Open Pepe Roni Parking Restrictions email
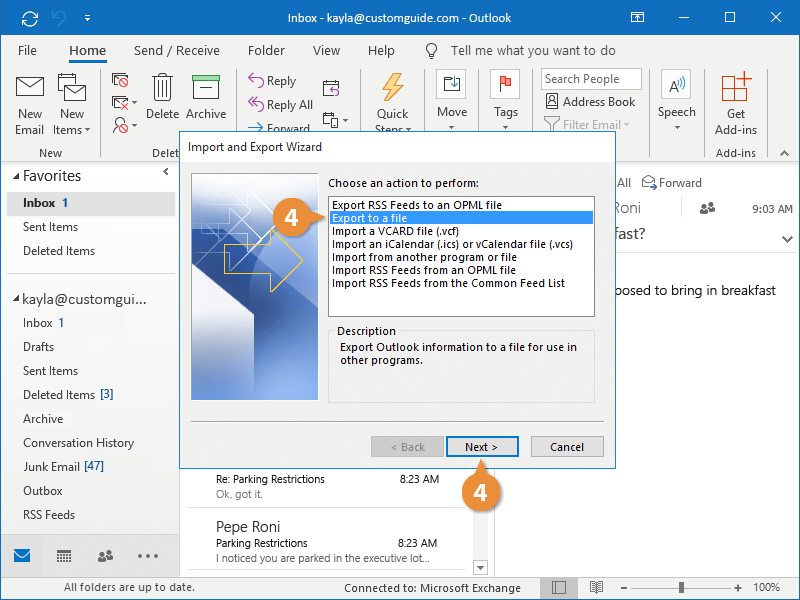 point(326,542)
